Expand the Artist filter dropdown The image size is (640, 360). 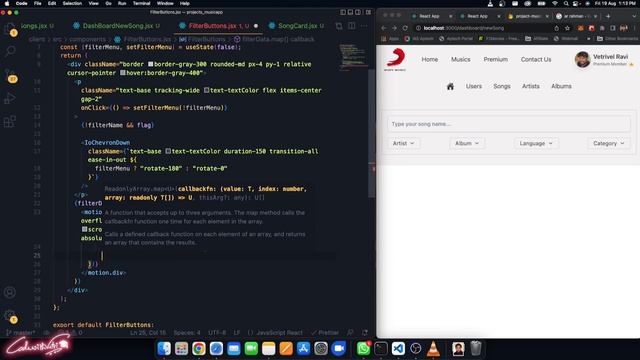tap(403, 143)
